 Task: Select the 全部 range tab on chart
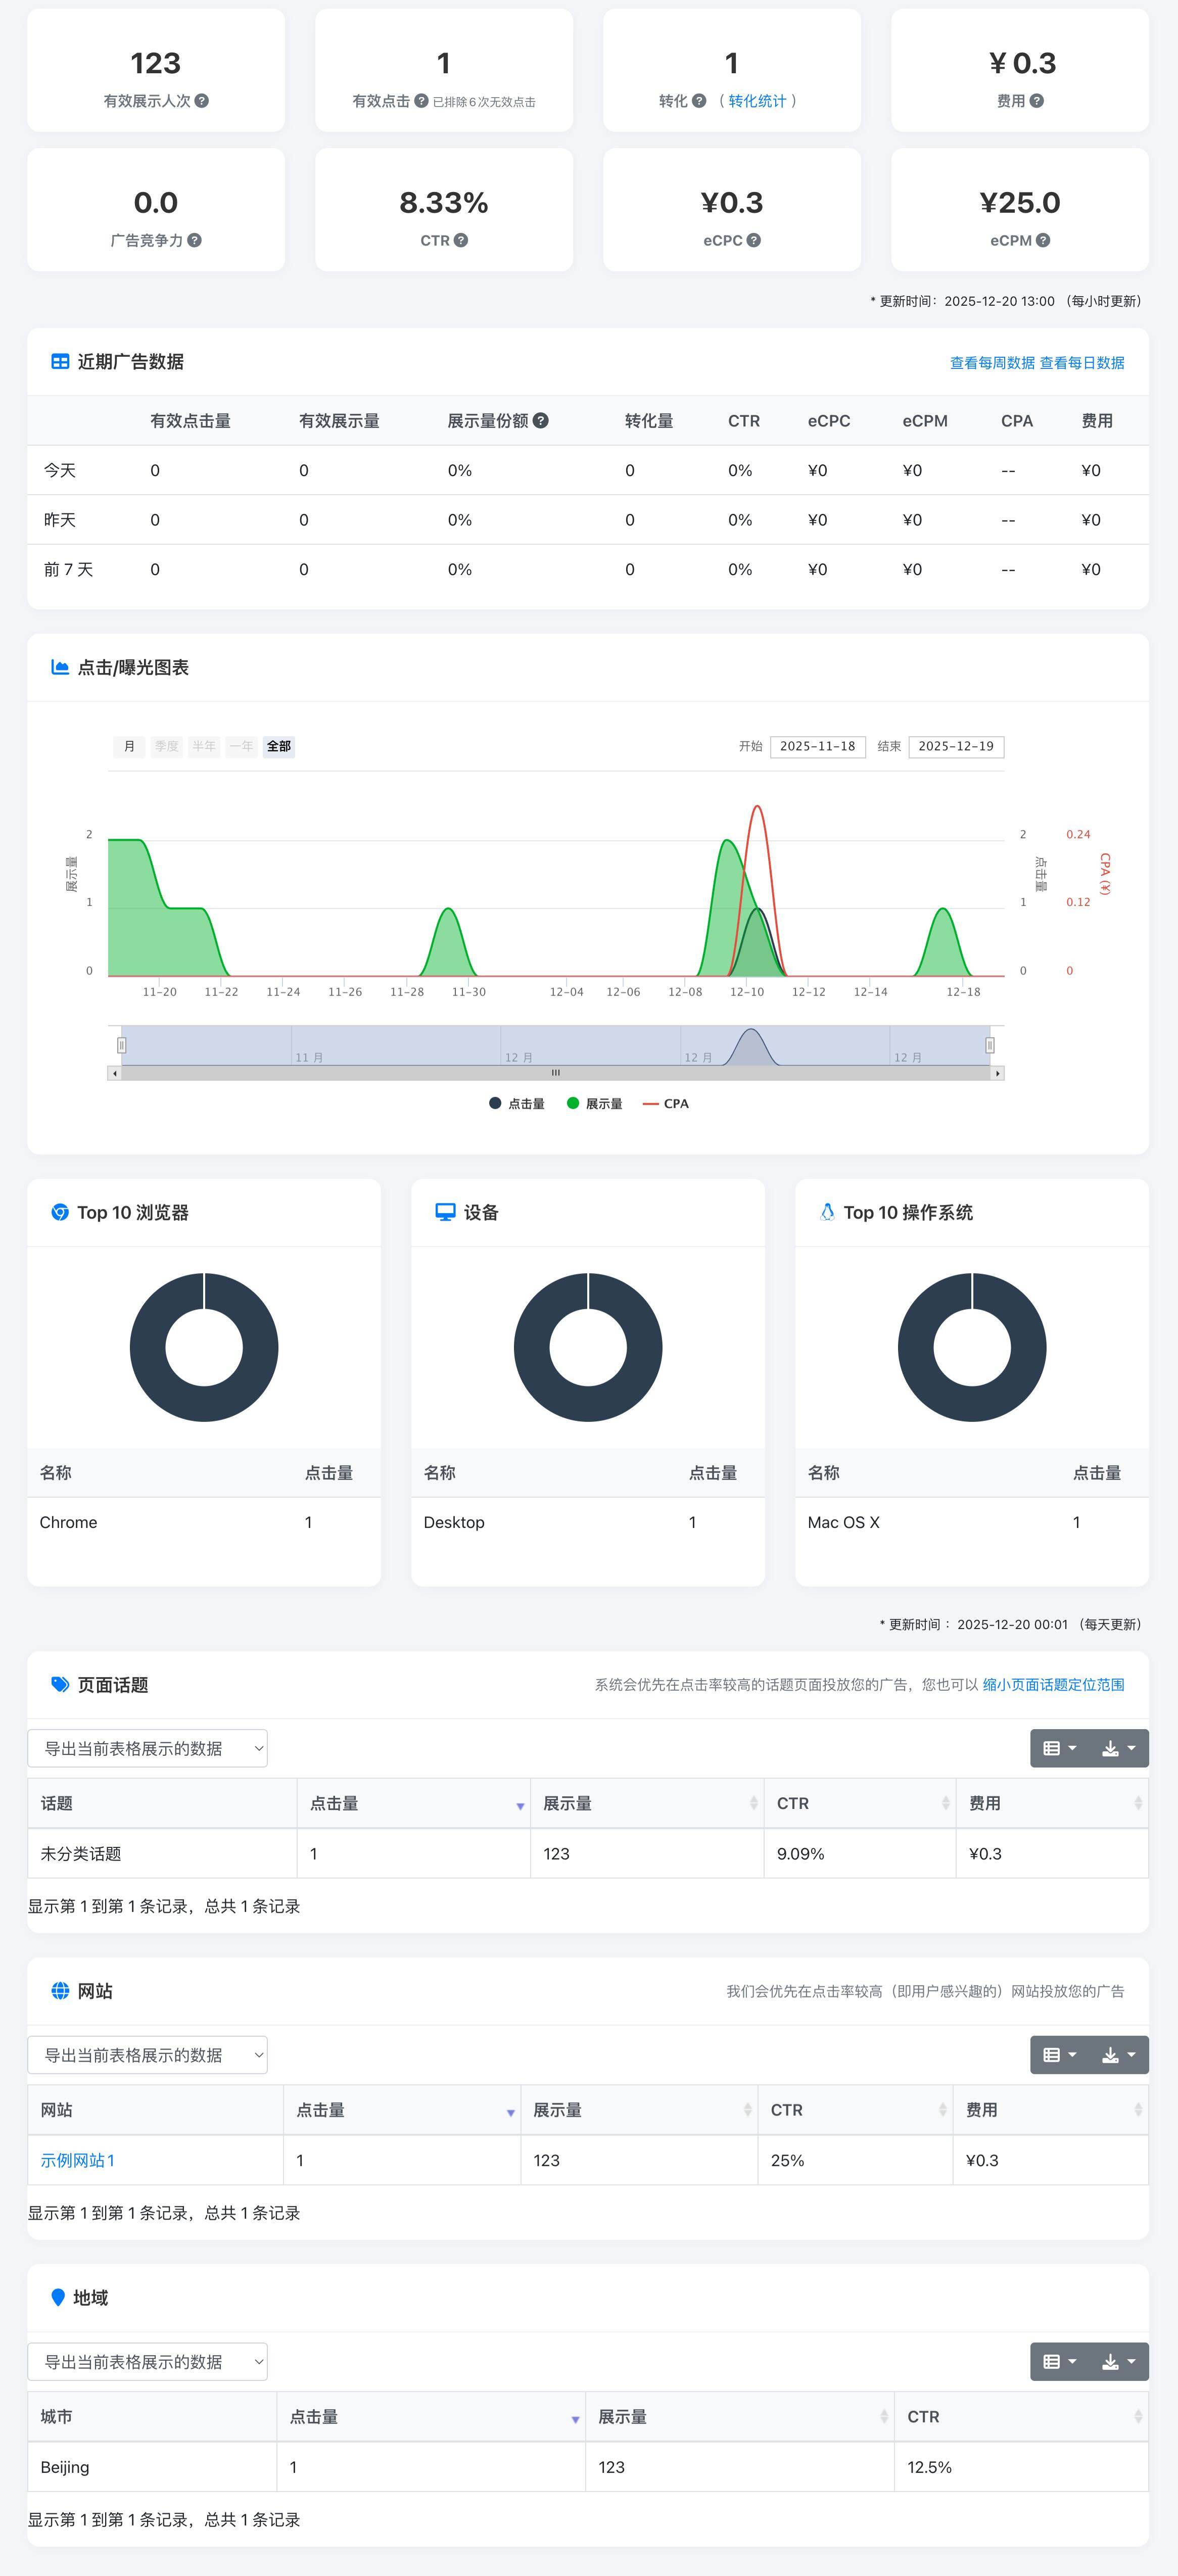pos(278,746)
